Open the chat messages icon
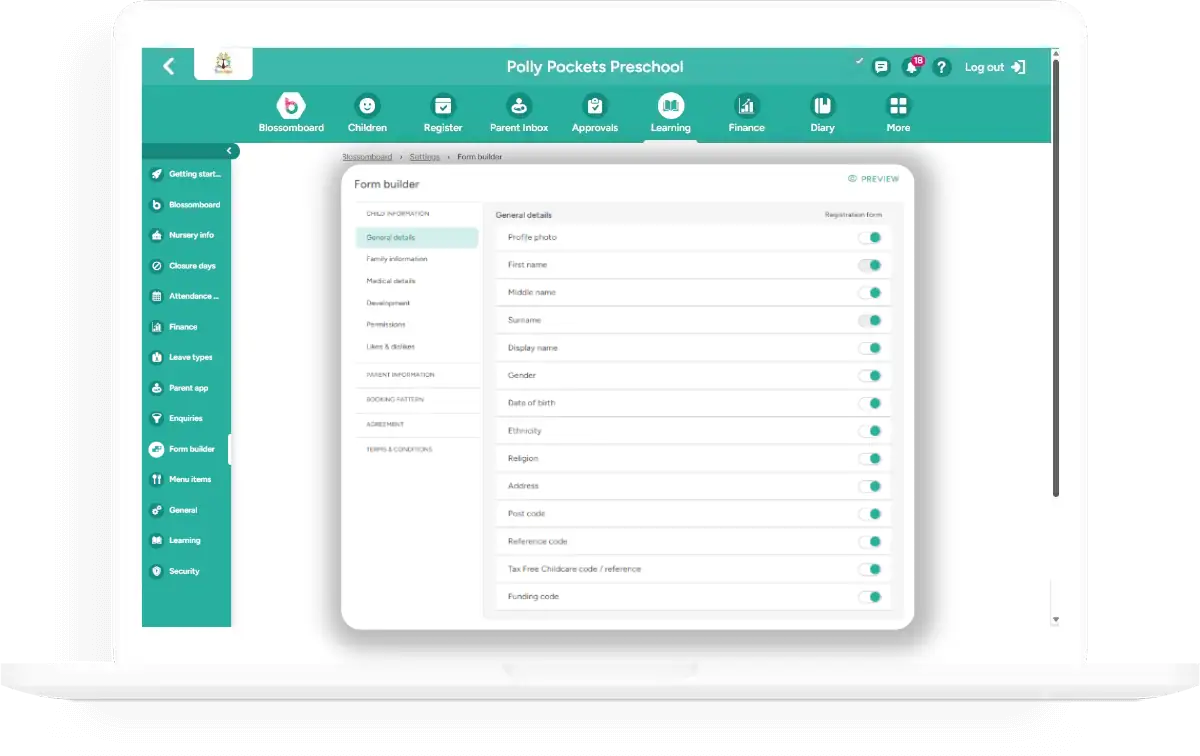 pos(881,68)
